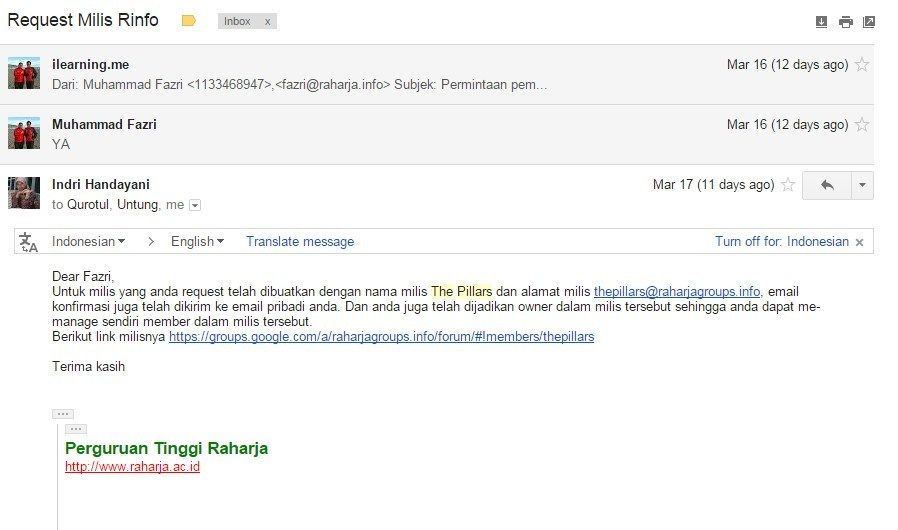
Task: Dismiss the translation bar with the x
Action: pyautogui.click(x=859, y=242)
